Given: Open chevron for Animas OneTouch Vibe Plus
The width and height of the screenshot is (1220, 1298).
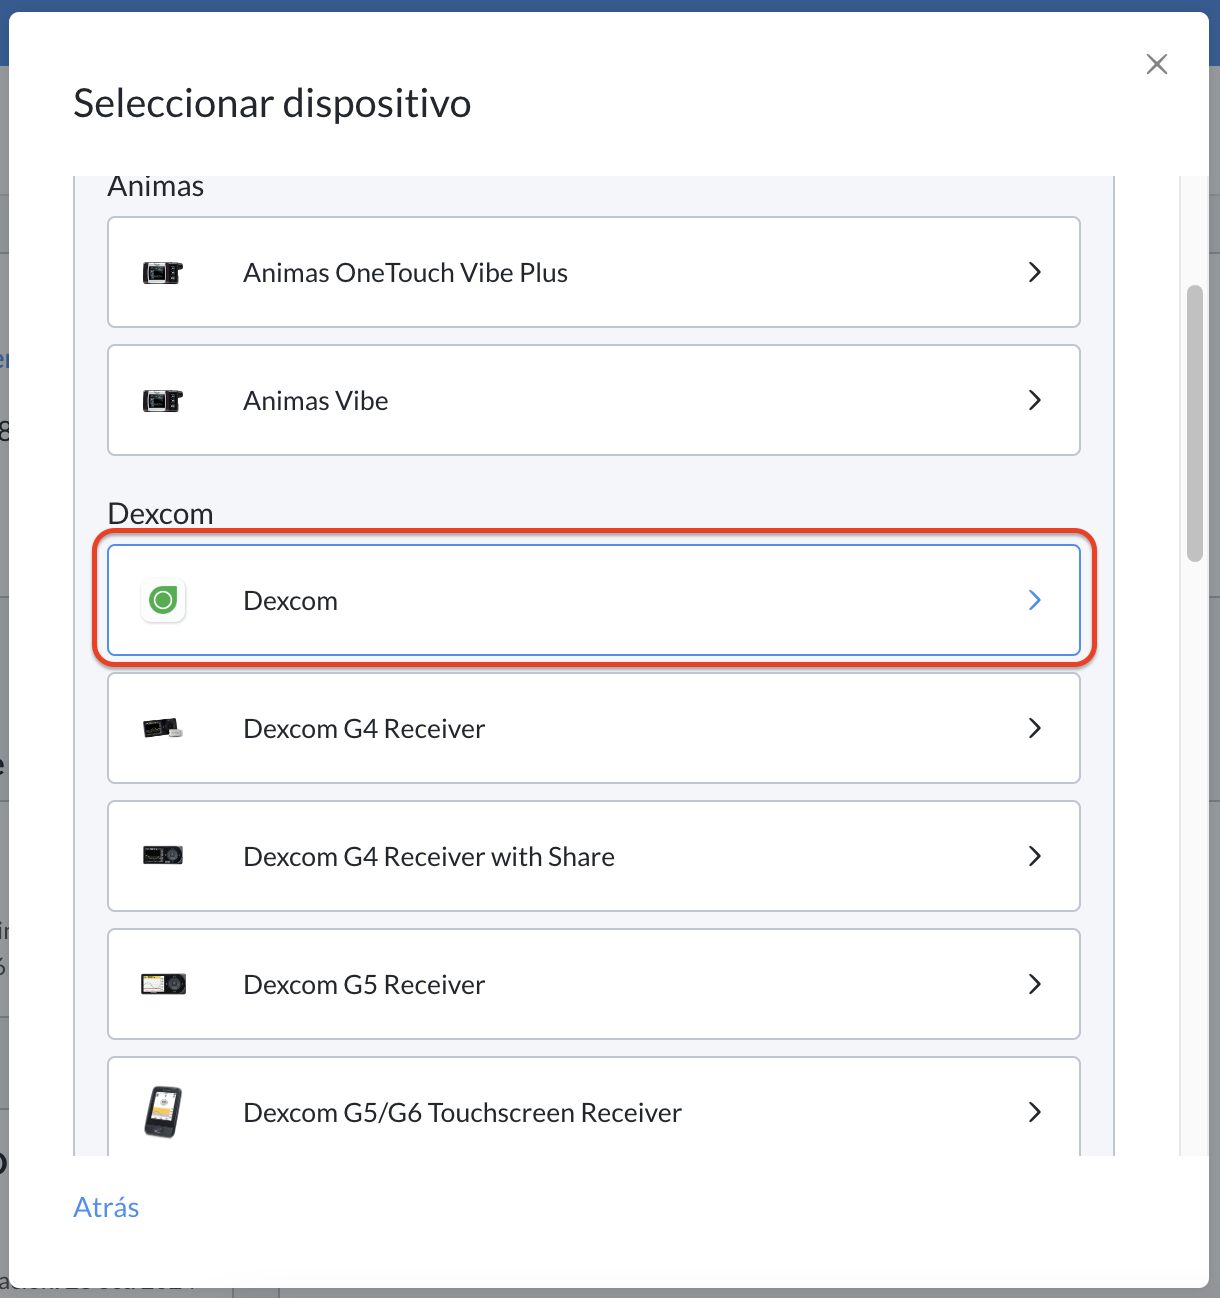Looking at the screenshot, I should 1035,272.
